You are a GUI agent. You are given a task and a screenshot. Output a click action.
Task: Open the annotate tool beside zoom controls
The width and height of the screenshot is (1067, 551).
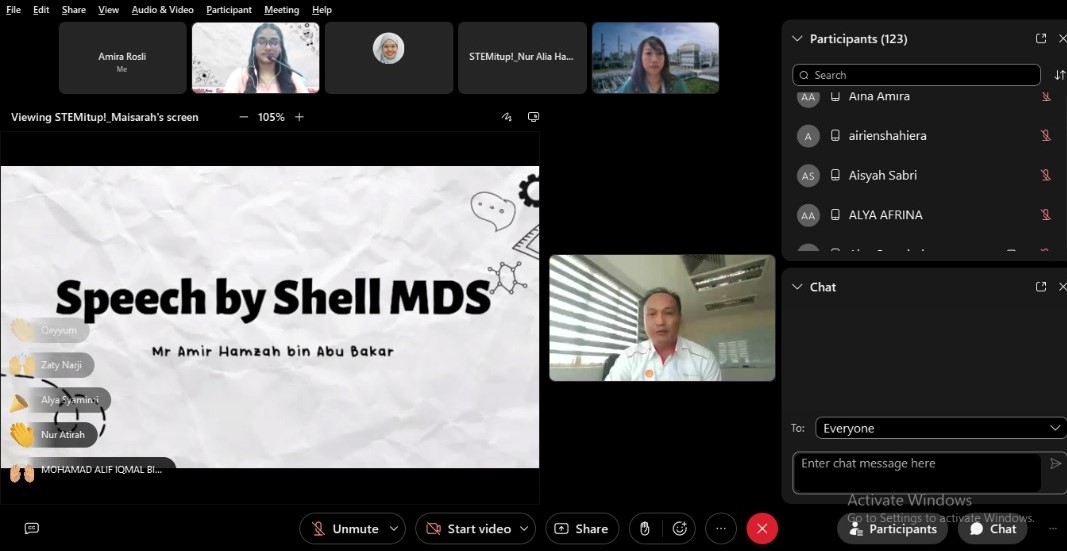(506, 117)
